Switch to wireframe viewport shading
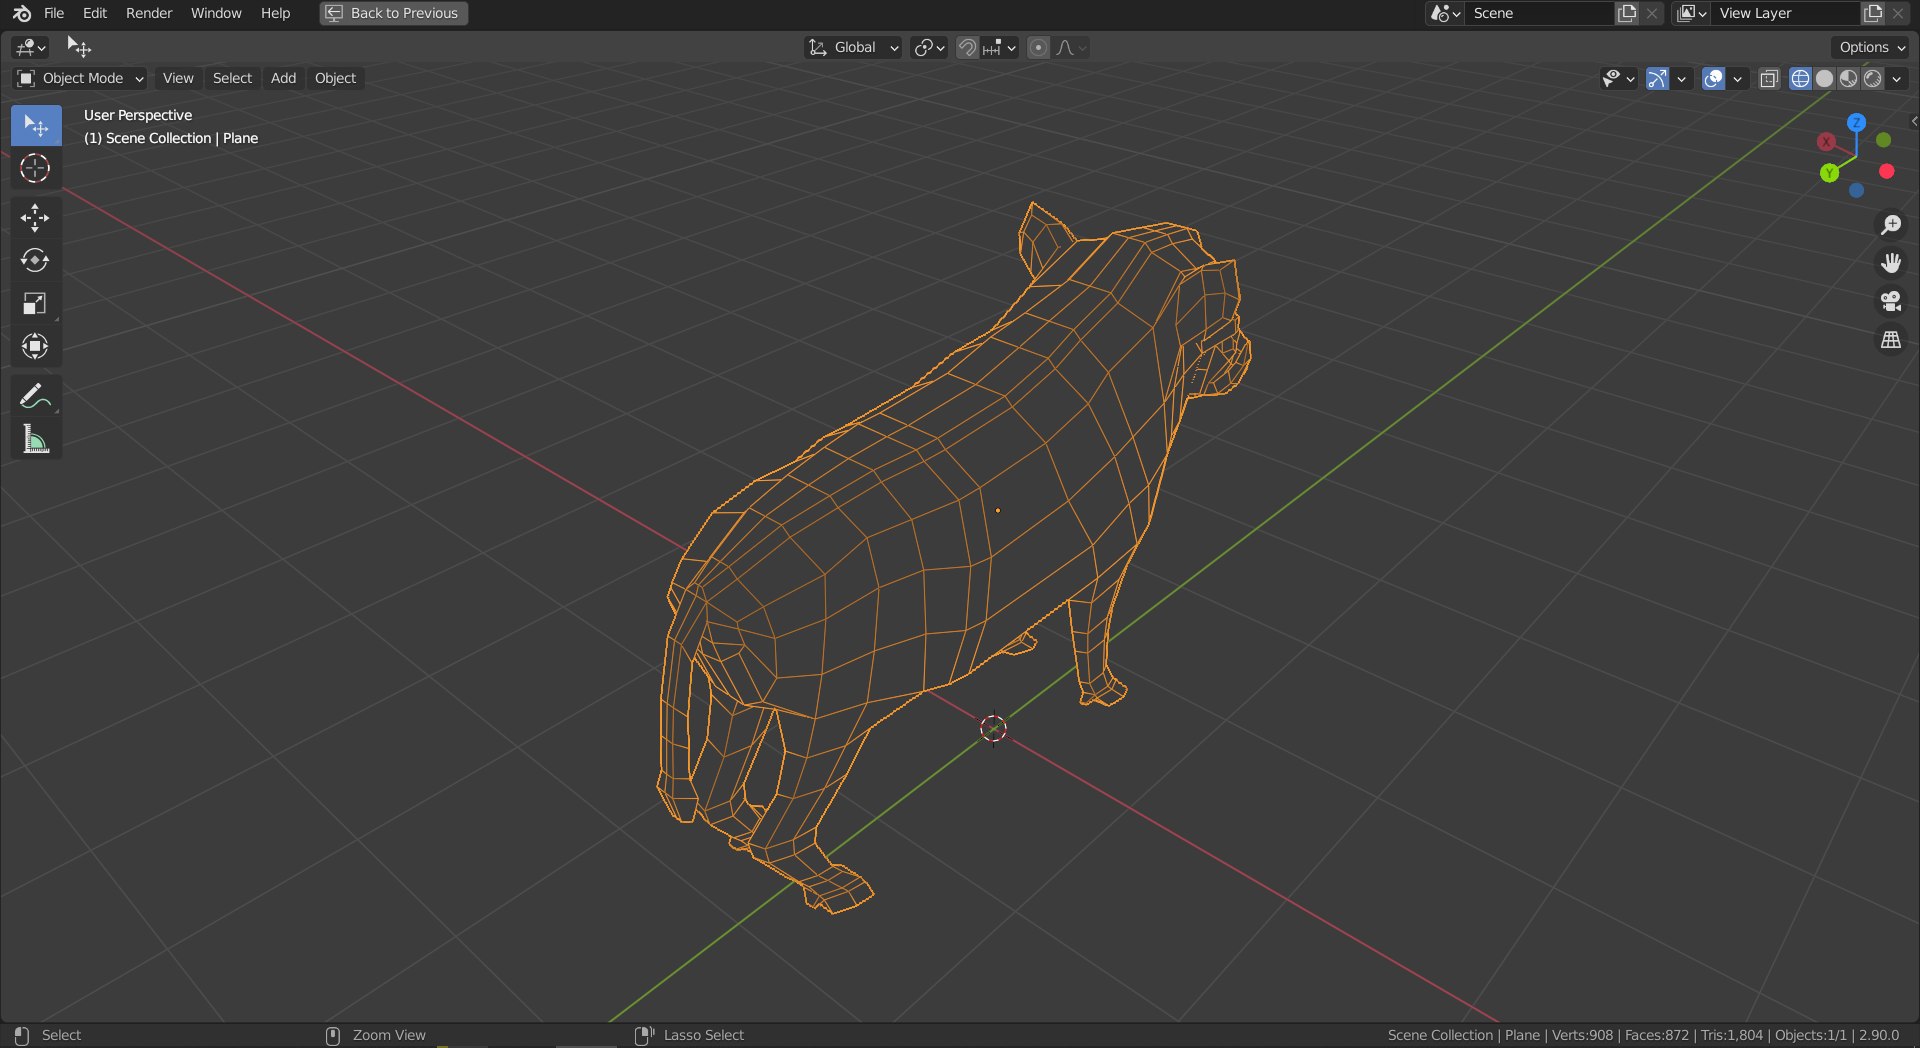This screenshot has width=1920, height=1048. point(1800,78)
